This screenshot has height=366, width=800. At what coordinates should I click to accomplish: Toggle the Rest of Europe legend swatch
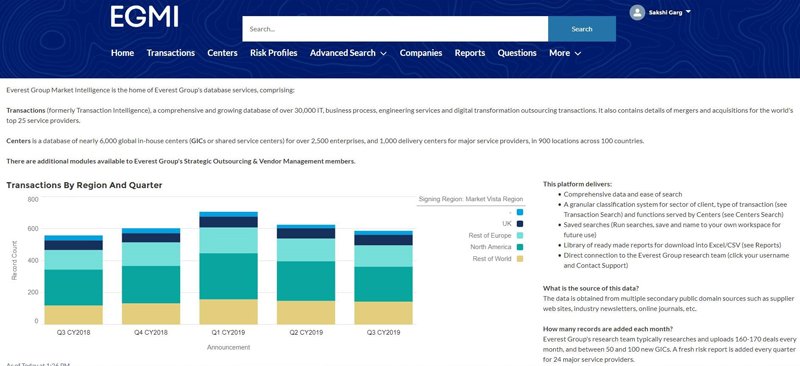[x=519, y=235]
